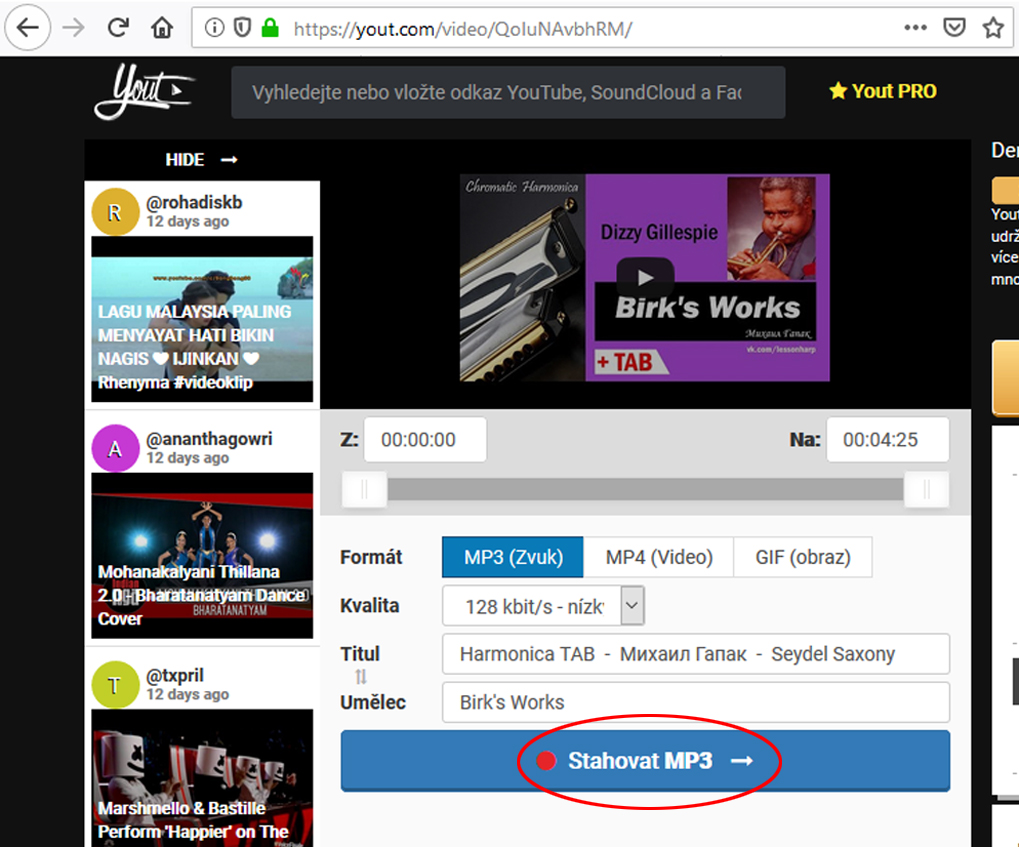
Task: Focus the Na: end time field
Action: click(x=888, y=439)
